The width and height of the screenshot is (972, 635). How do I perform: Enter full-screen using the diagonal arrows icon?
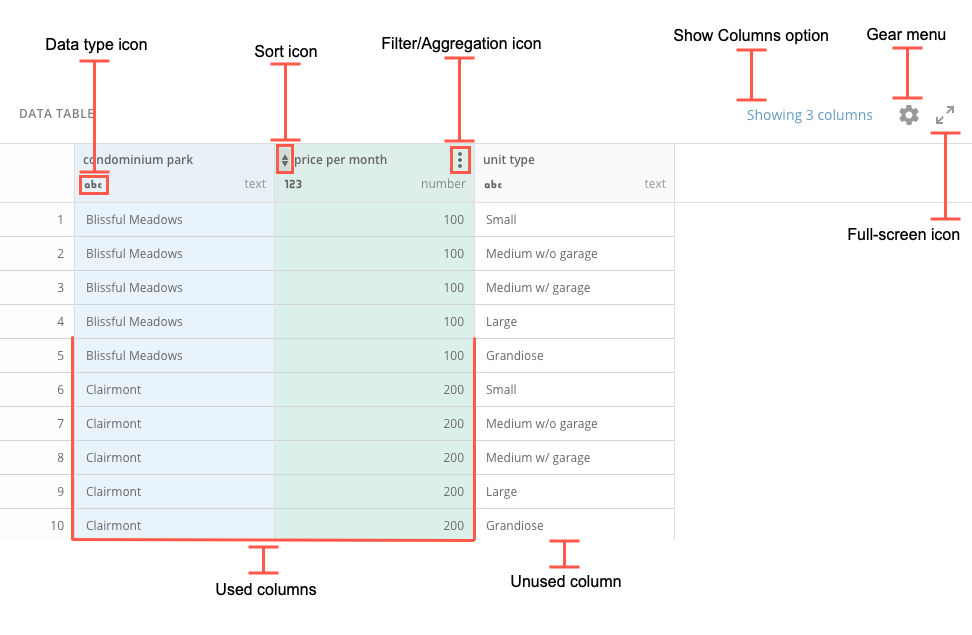click(945, 114)
